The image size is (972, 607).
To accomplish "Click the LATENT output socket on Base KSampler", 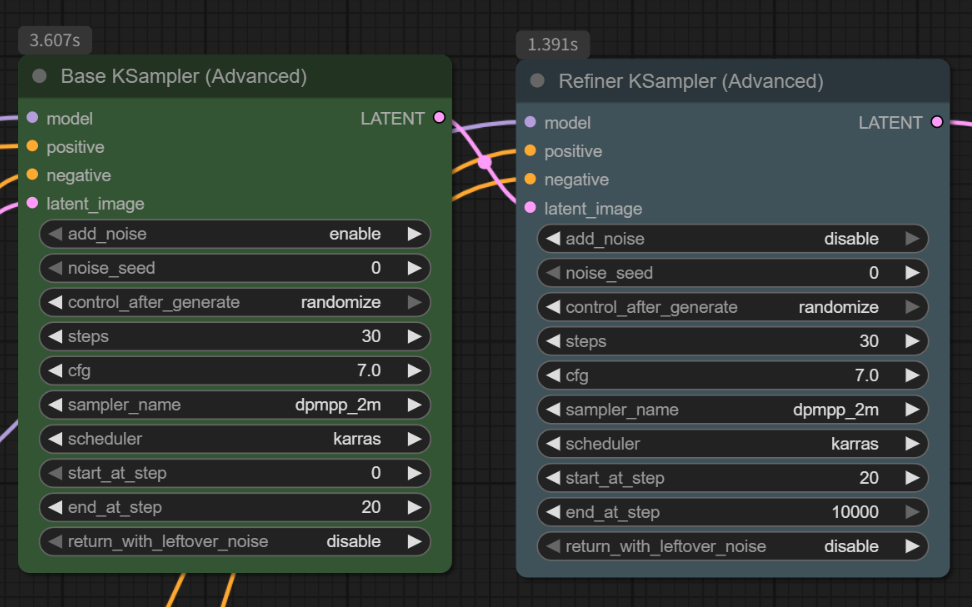I will 439,118.
